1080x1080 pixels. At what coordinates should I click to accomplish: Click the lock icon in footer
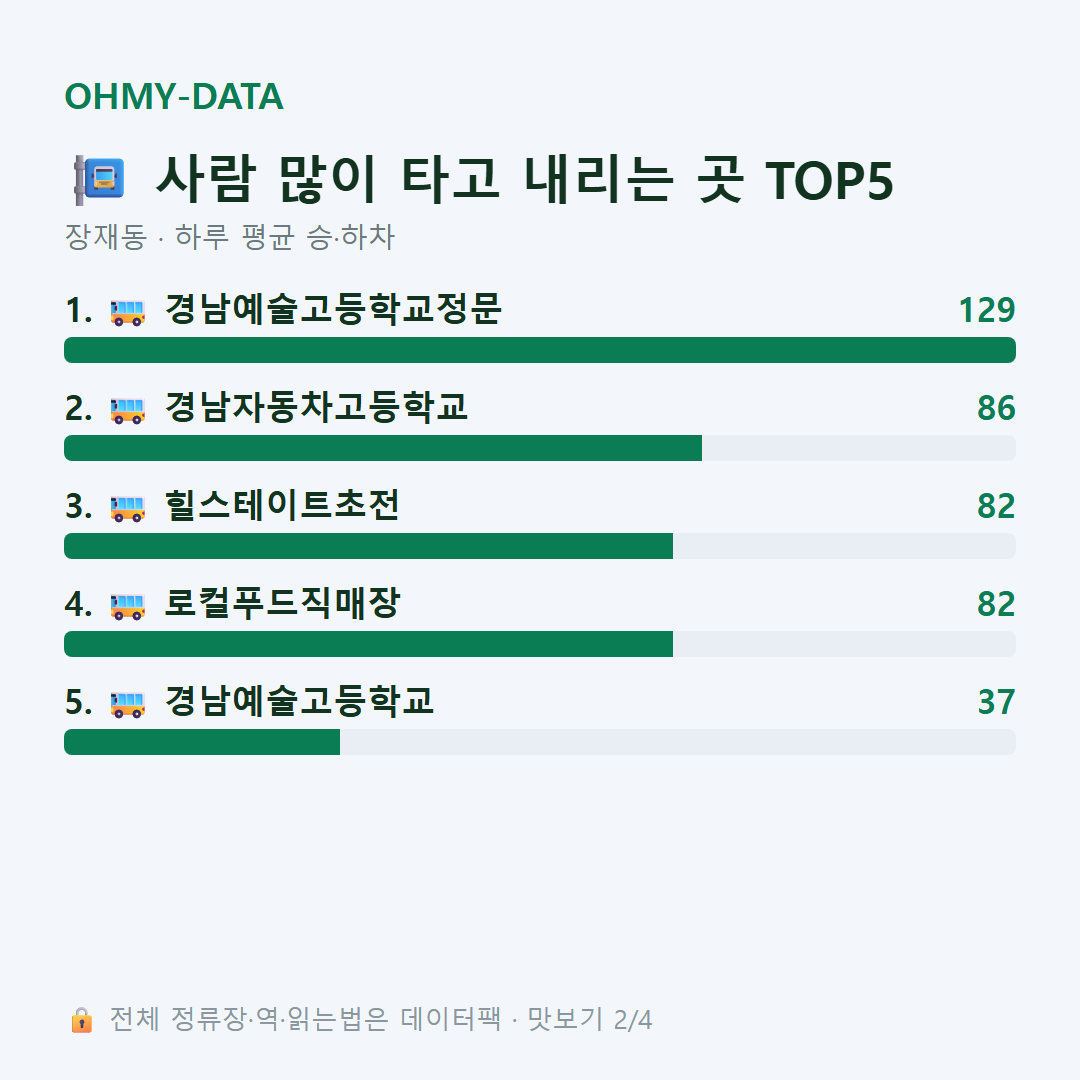(x=81, y=1020)
